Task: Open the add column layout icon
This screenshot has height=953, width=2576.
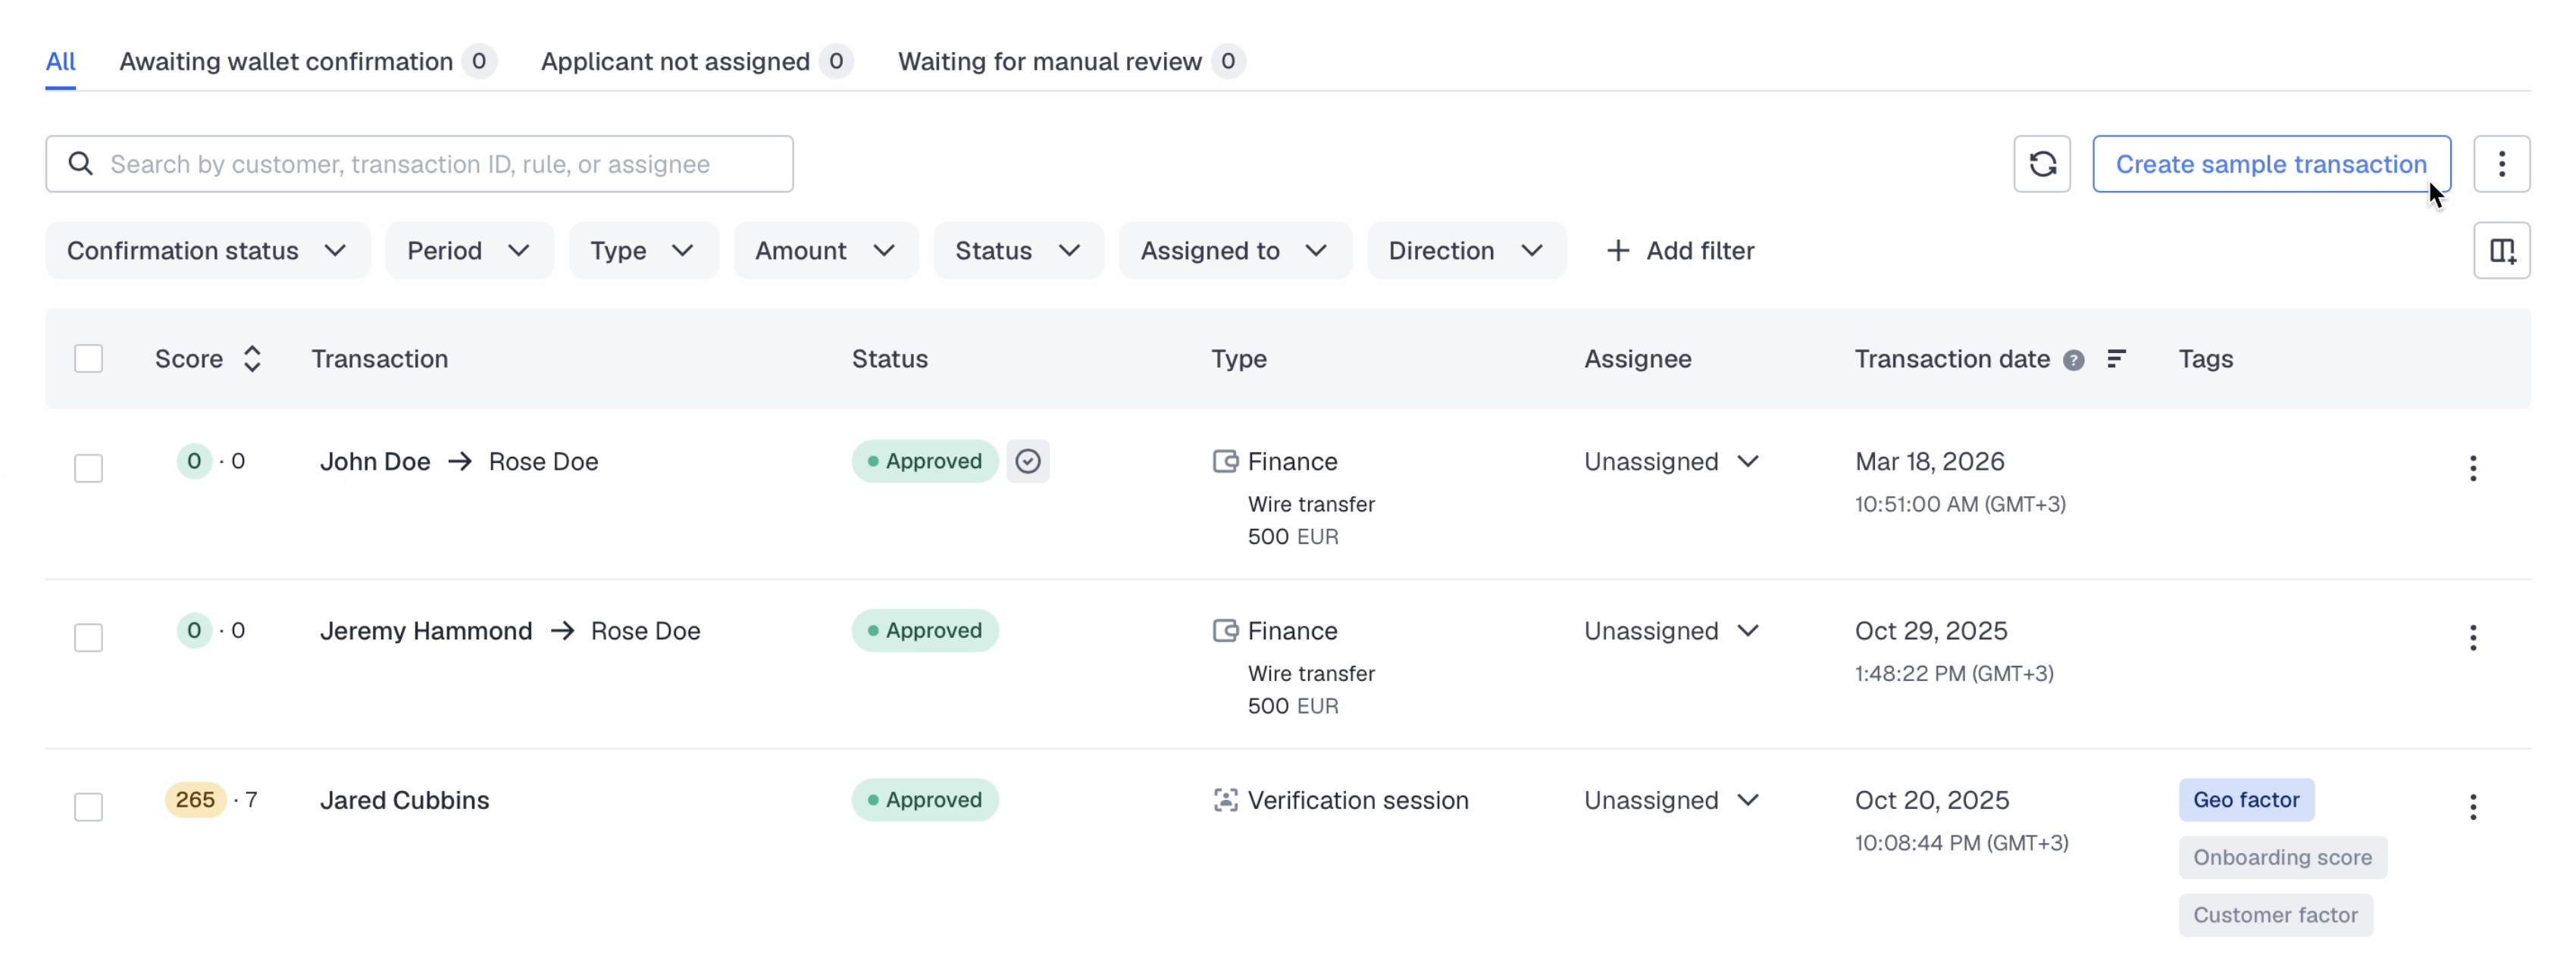Action: 2500,251
